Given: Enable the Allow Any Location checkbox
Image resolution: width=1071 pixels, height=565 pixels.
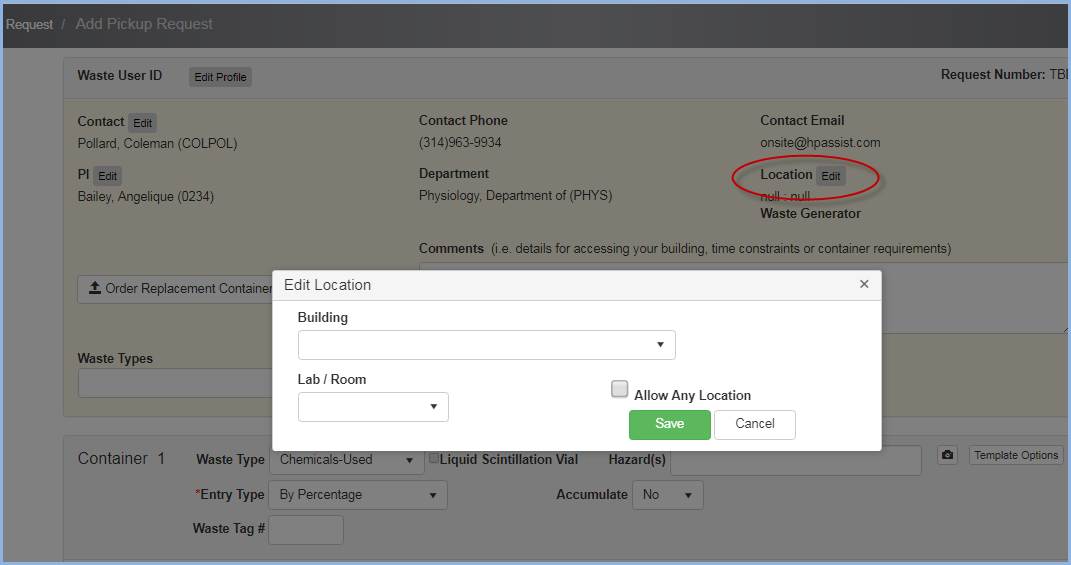Looking at the screenshot, I should point(620,390).
